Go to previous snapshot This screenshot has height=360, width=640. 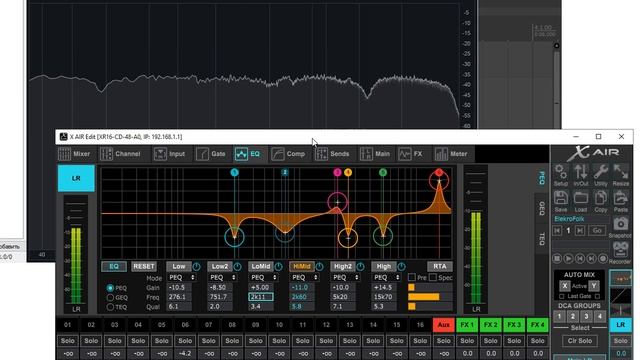[x=557, y=231]
